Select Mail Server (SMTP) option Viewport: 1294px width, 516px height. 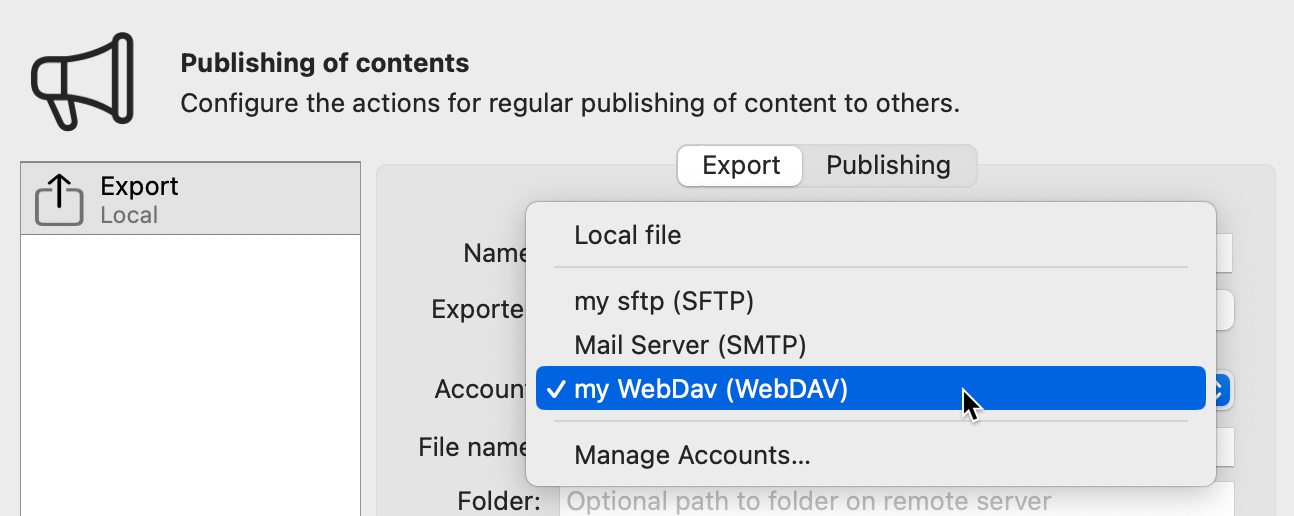(690, 346)
